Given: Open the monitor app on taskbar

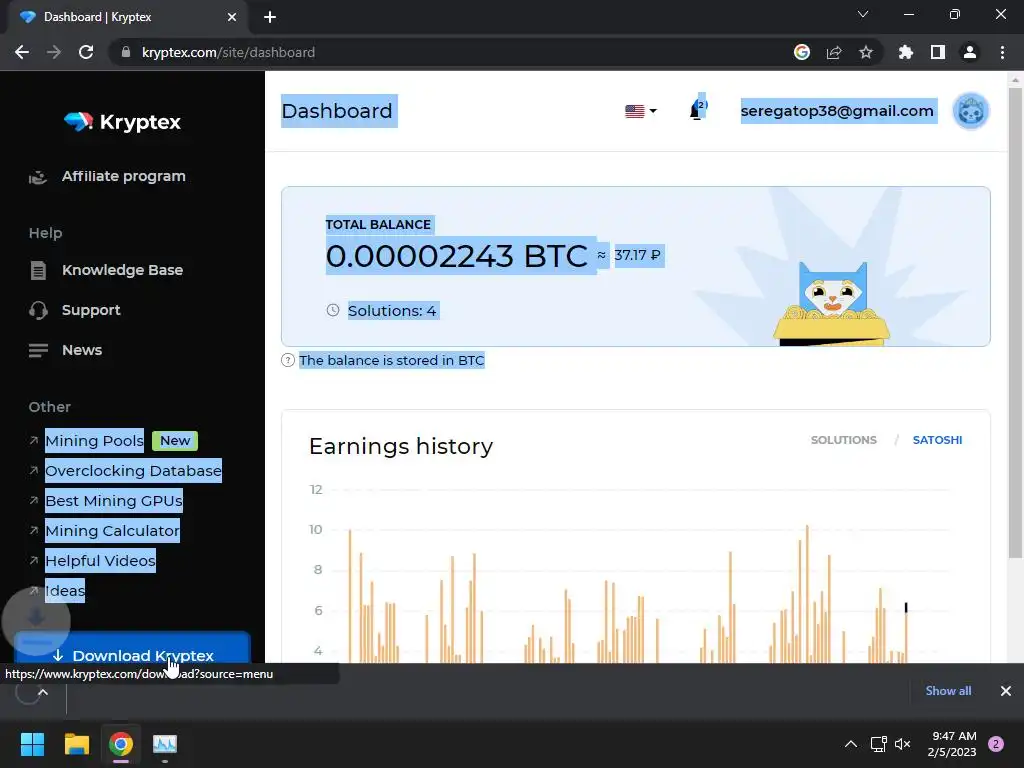Looking at the screenshot, I should click(165, 744).
